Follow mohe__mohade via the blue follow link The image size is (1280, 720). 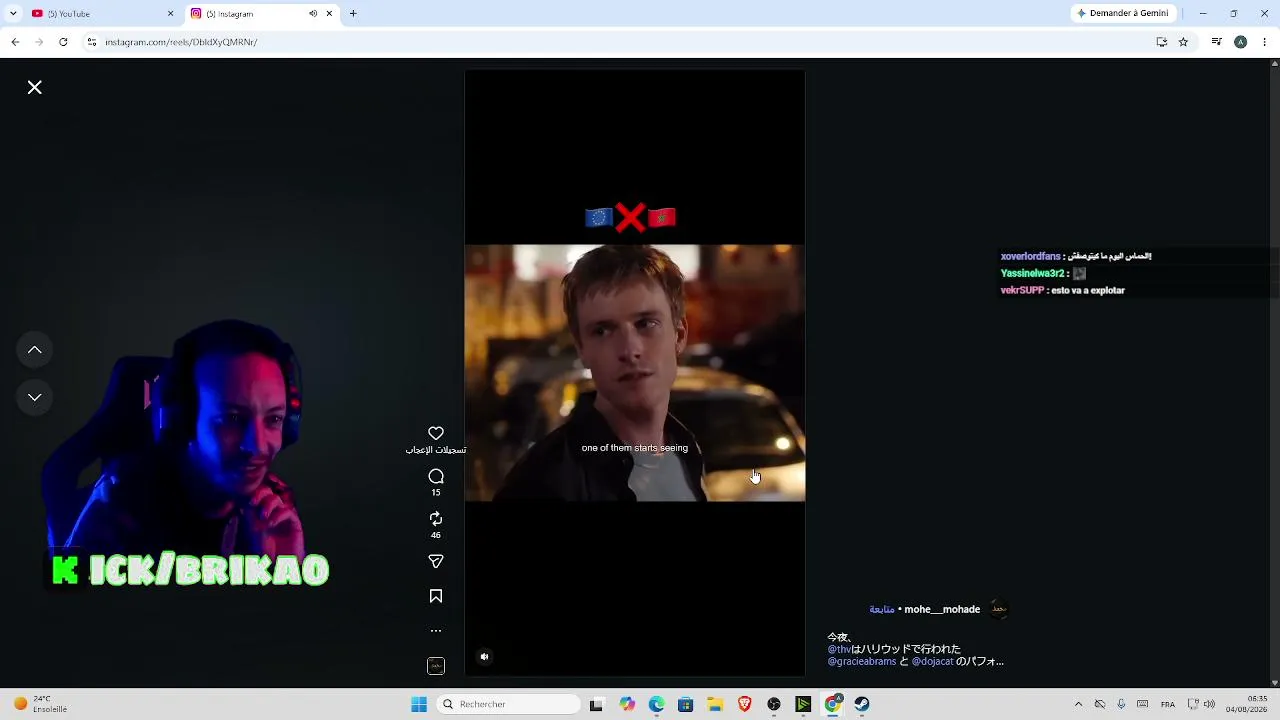[x=882, y=609]
